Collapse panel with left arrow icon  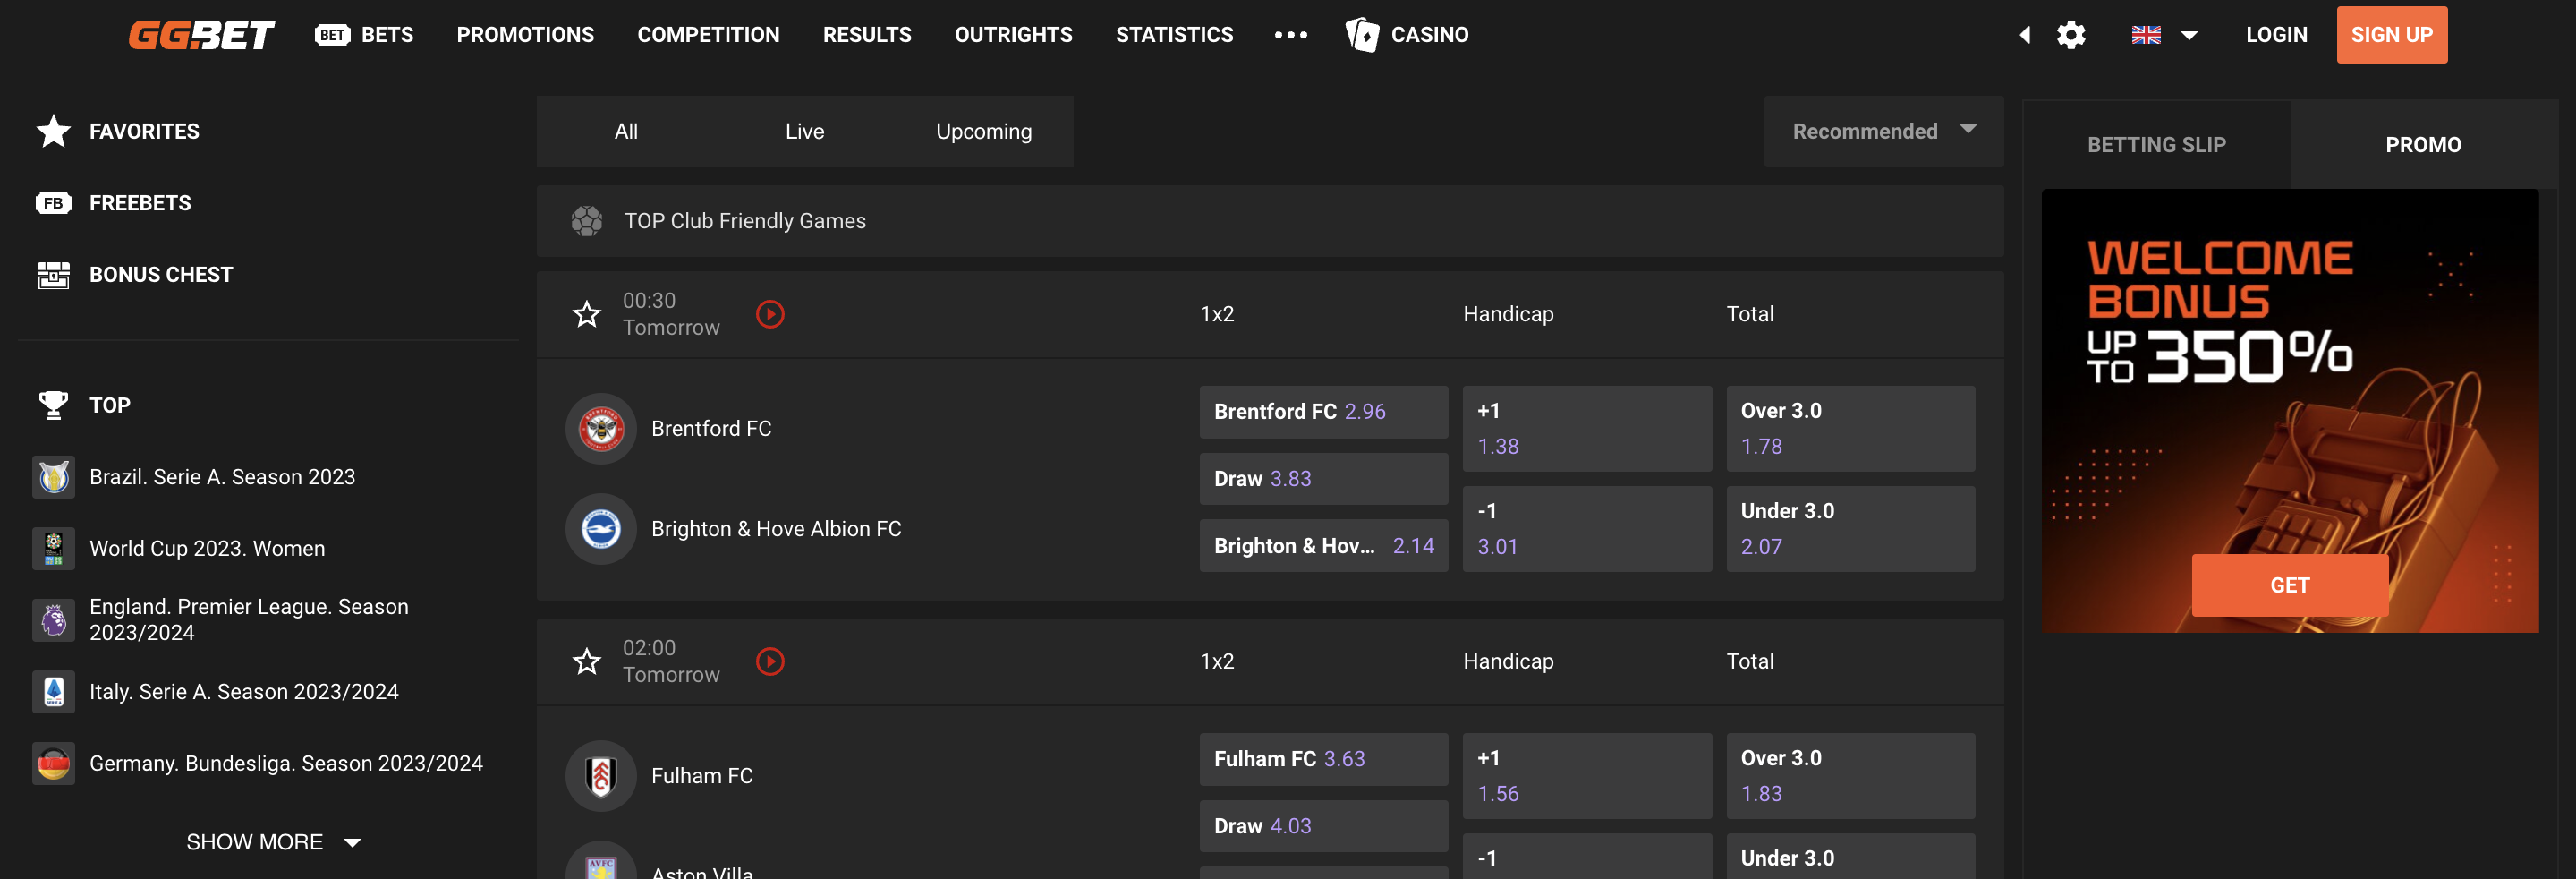pyautogui.click(x=2025, y=35)
